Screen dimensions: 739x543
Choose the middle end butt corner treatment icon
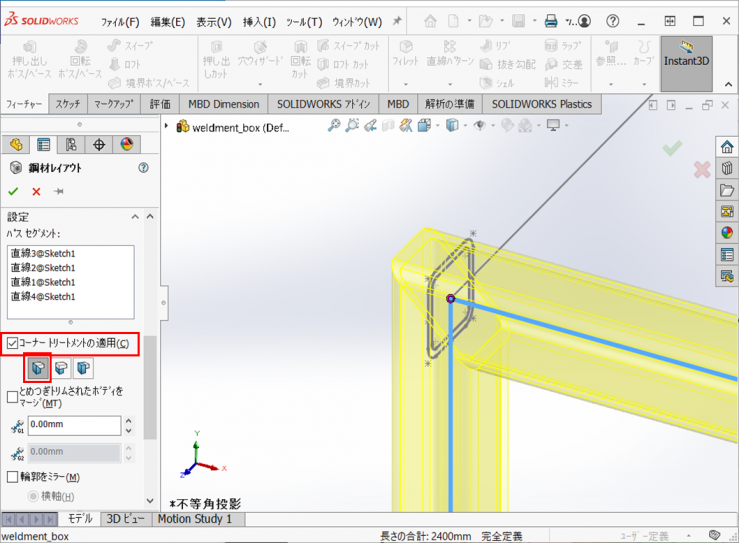pyautogui.click(x=61, y=368)
